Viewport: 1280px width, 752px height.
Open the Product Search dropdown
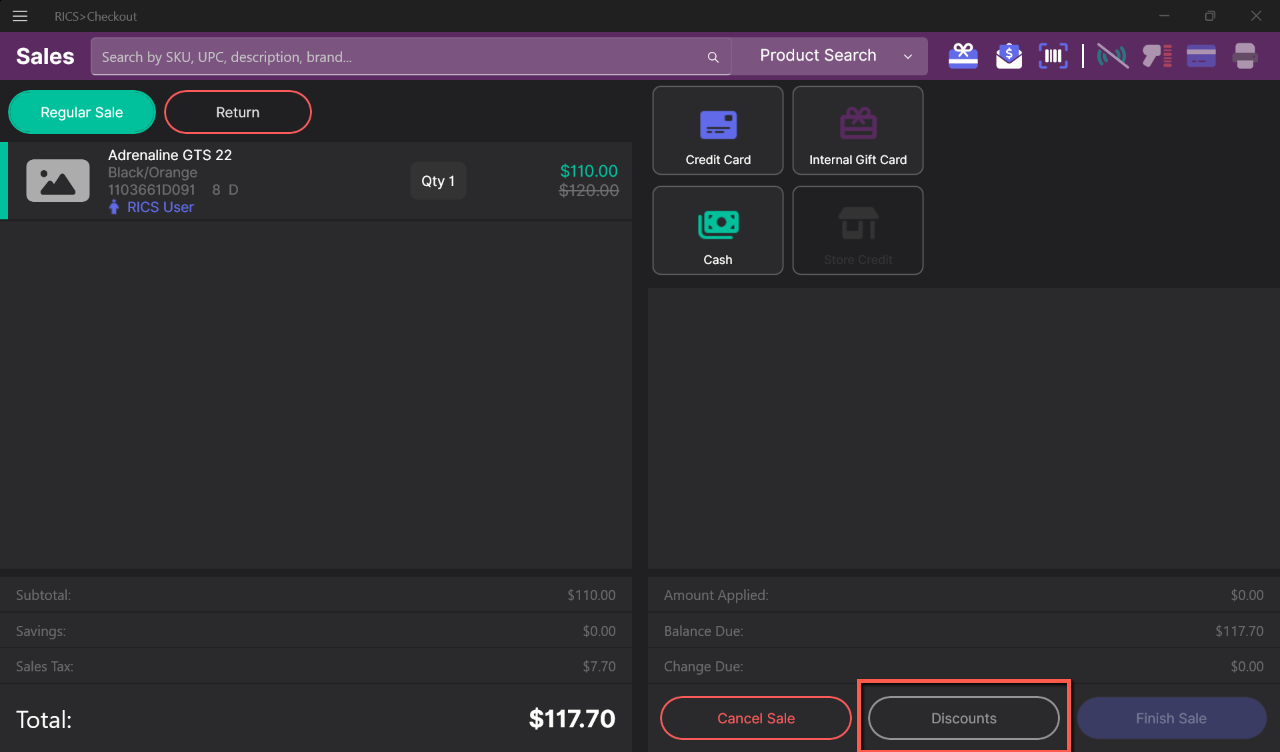pos(830,56)
